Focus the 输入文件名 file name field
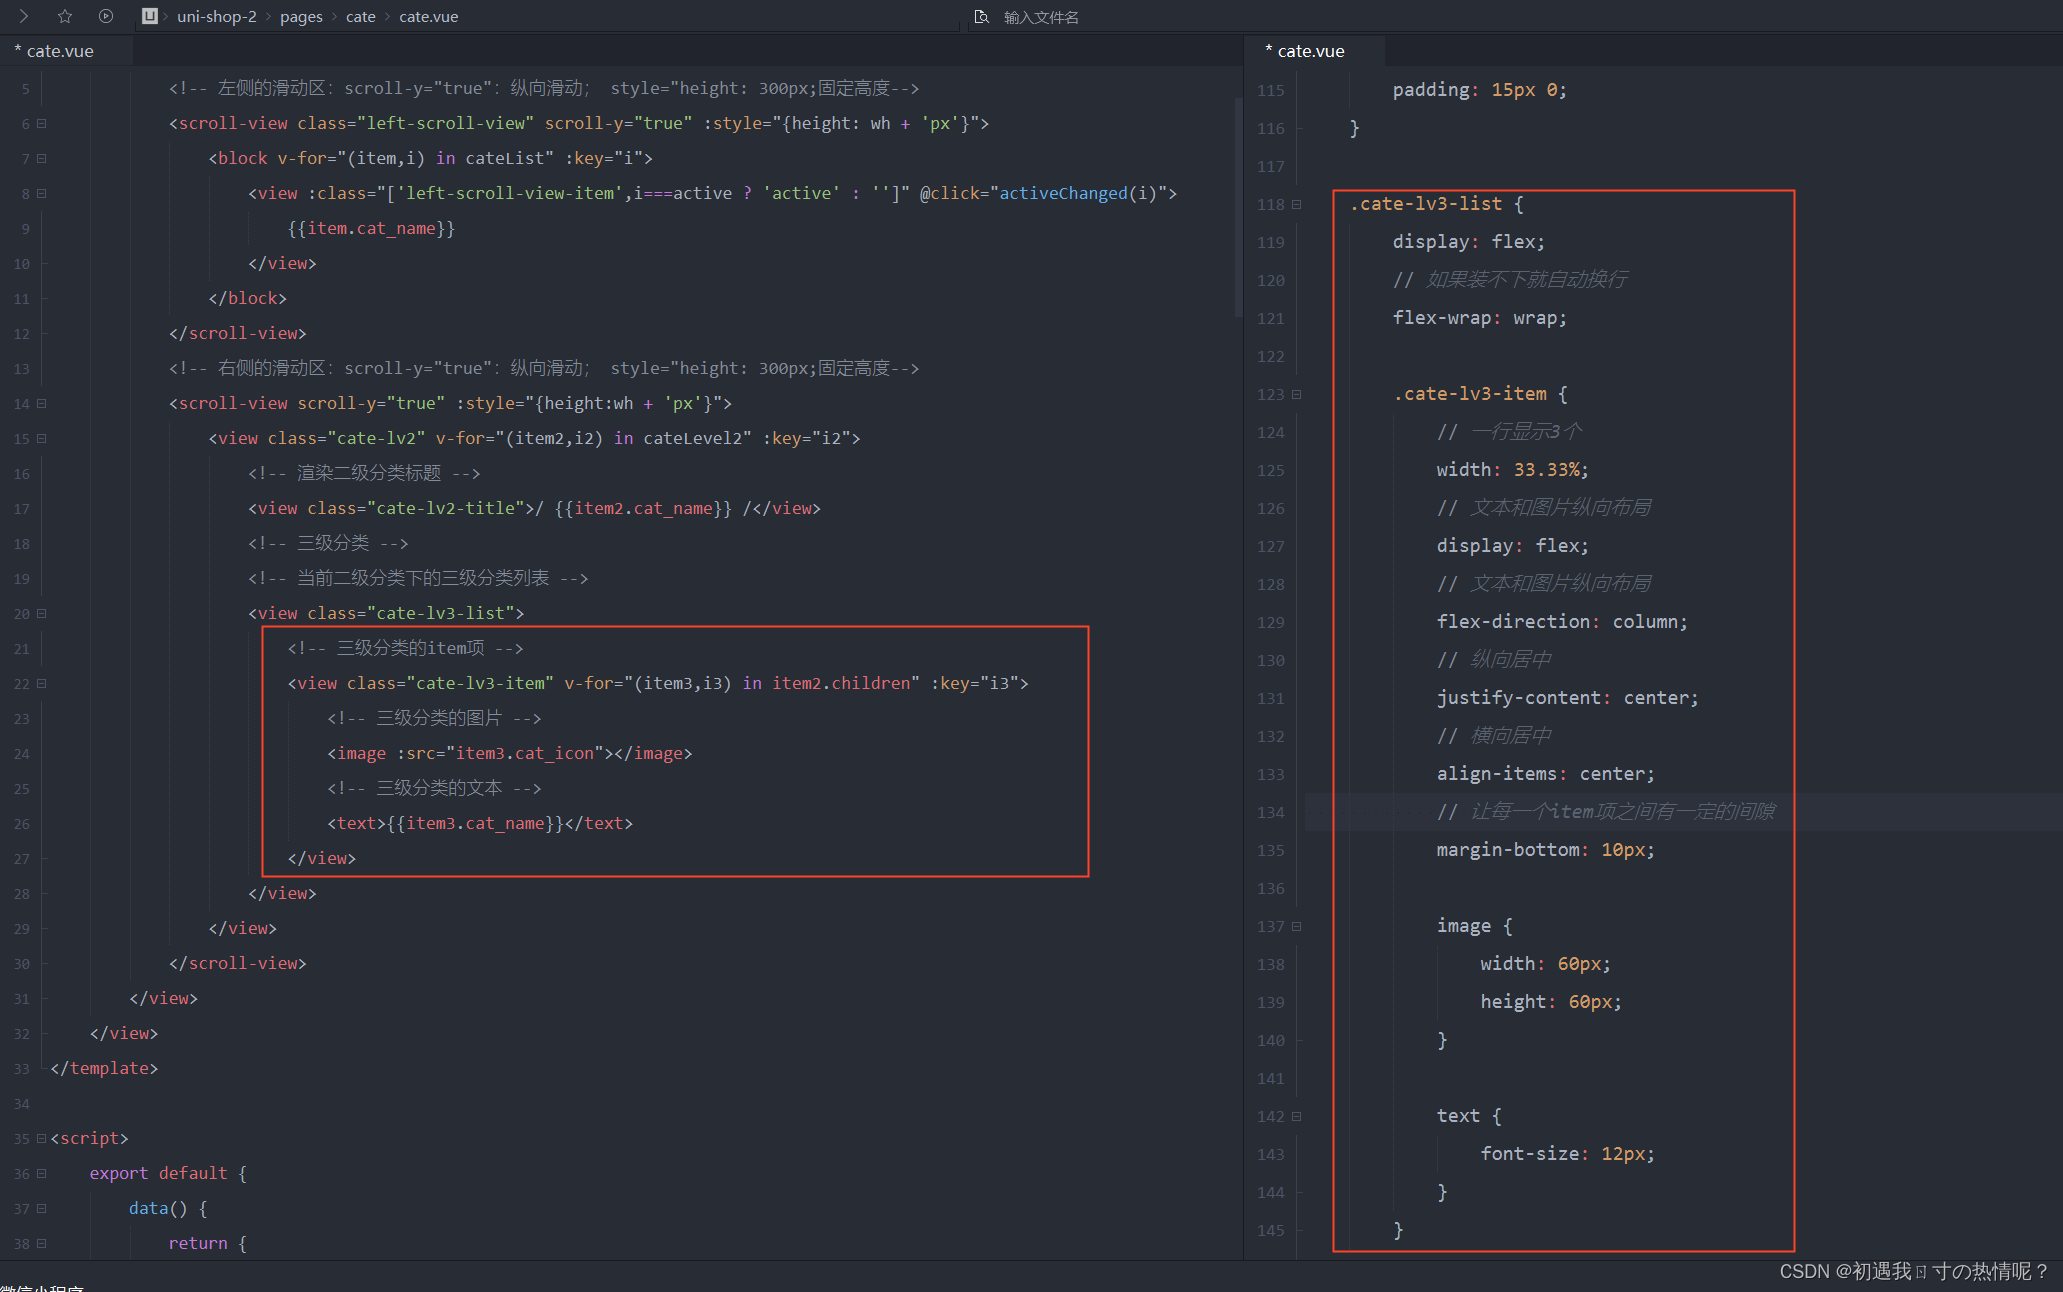Screen dimensions: 2063x1292 (1041, 17)
